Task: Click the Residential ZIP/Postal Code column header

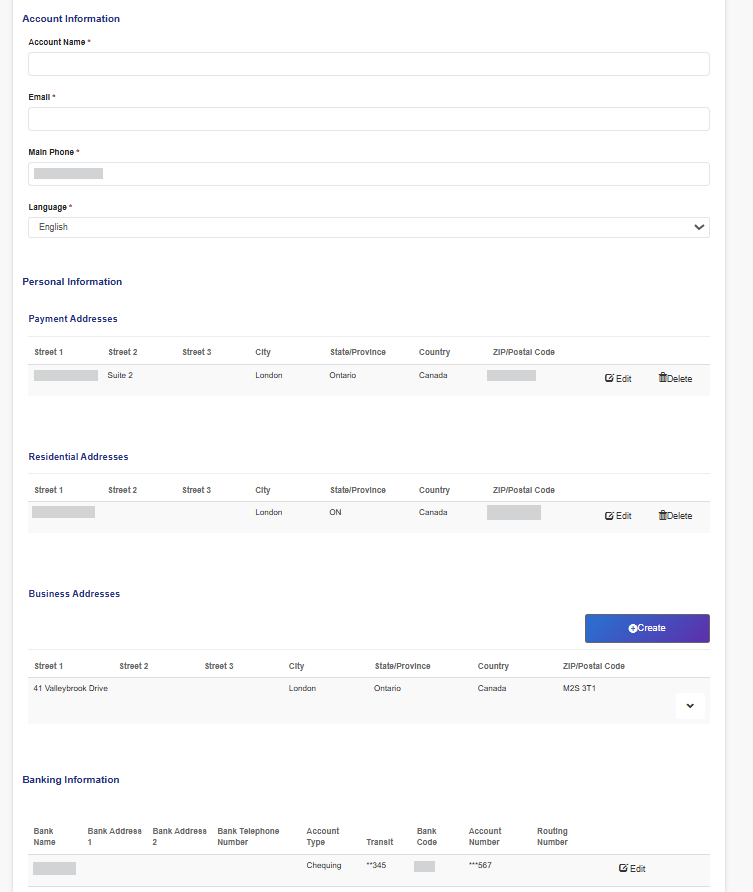Action: coord(523,490)
